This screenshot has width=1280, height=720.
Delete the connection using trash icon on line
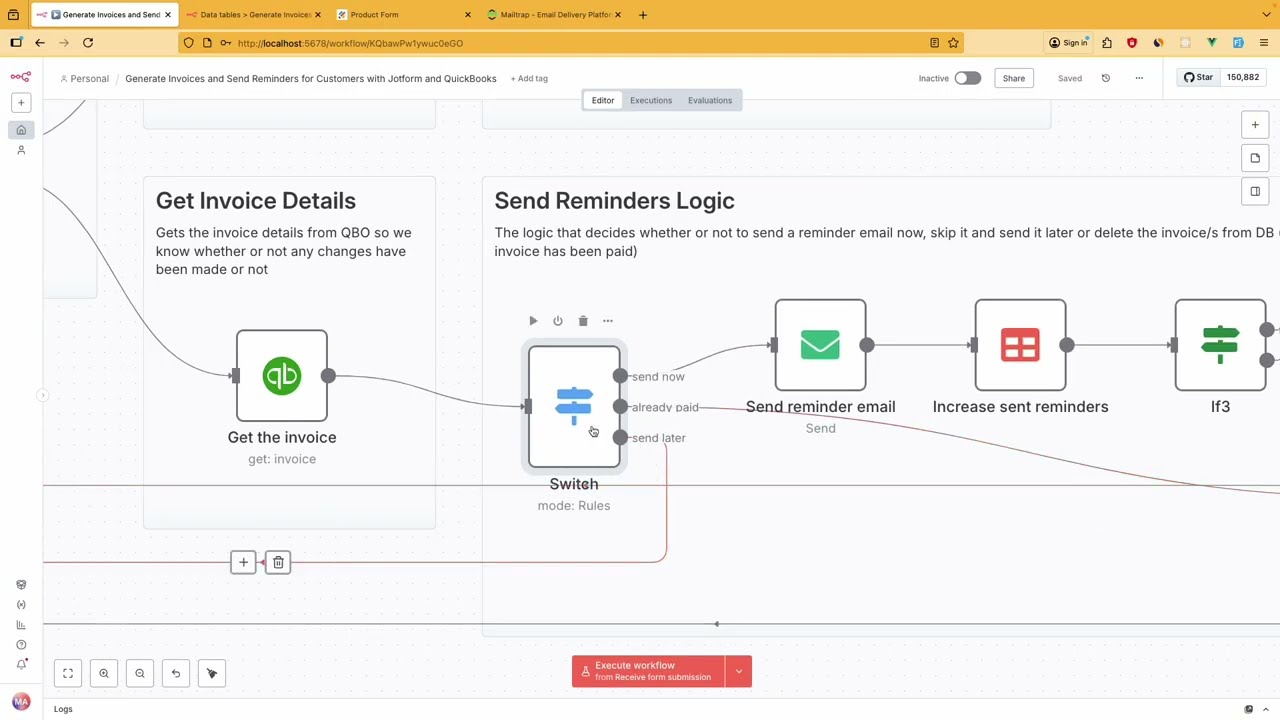click(x=278, y=563)
